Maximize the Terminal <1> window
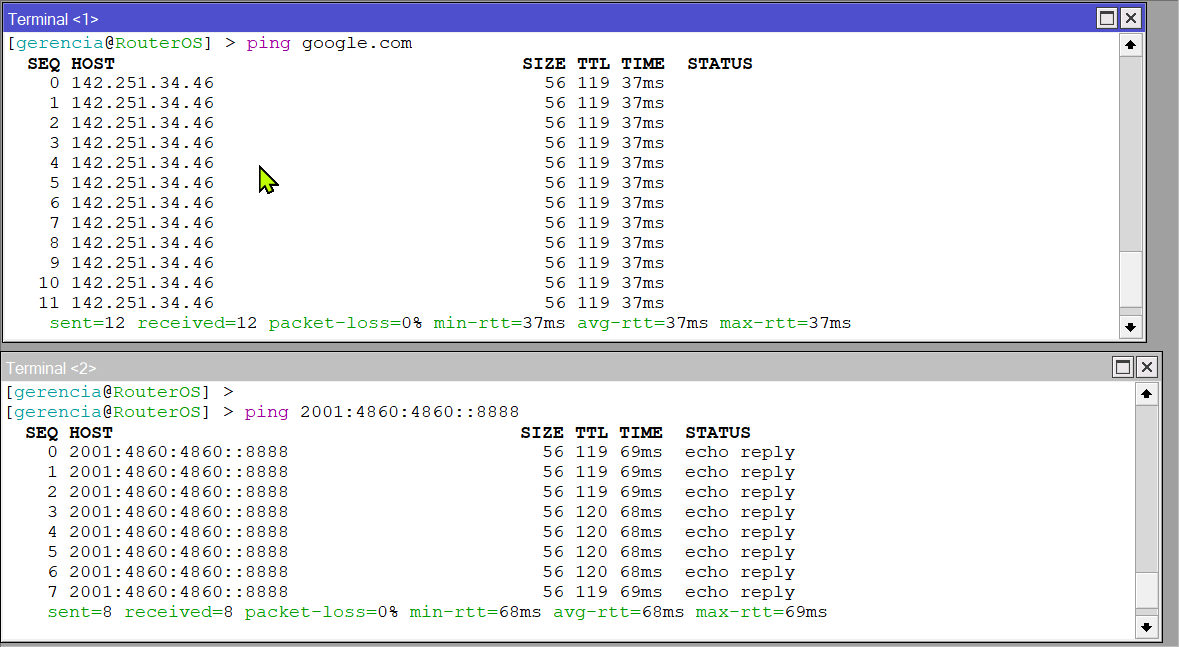This screenshot has width=1179, height=647. tap(1107, 18)
